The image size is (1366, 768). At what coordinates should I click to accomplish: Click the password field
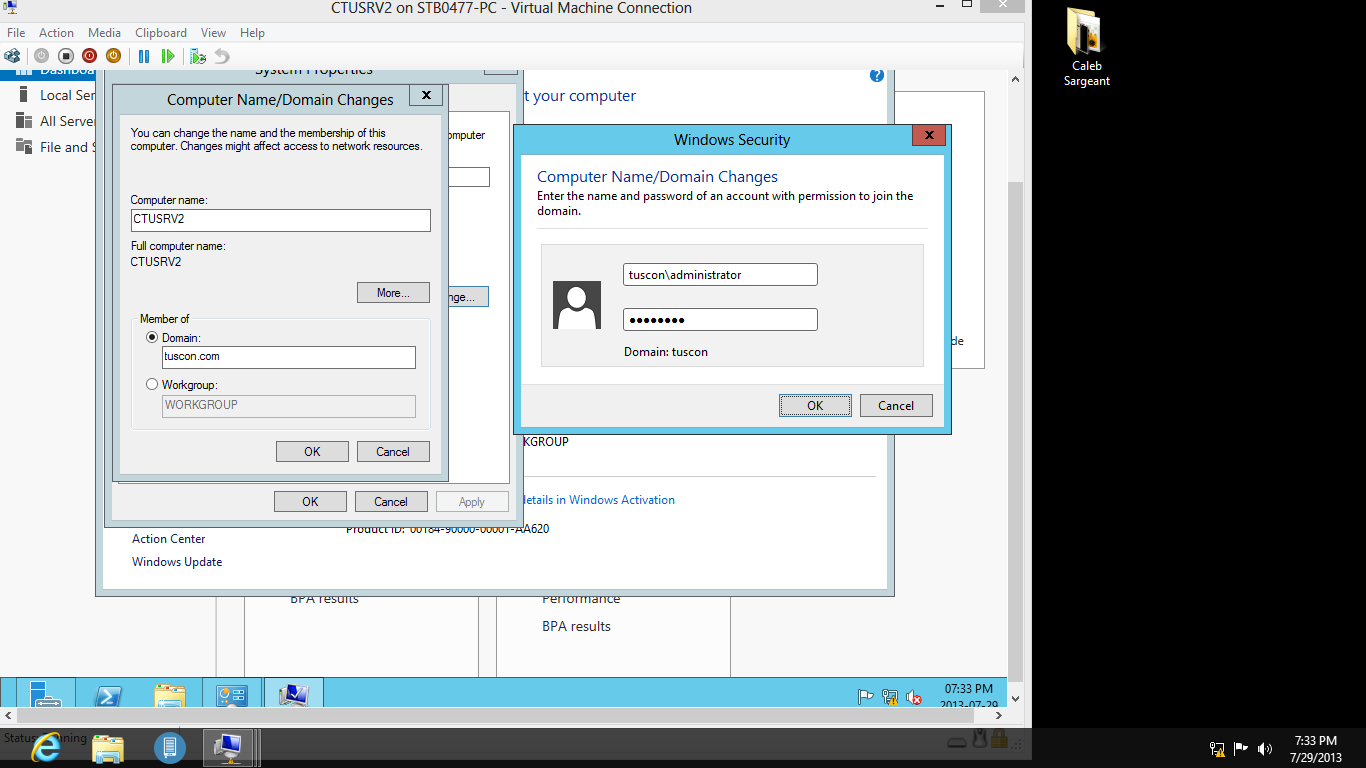[720, 319]
